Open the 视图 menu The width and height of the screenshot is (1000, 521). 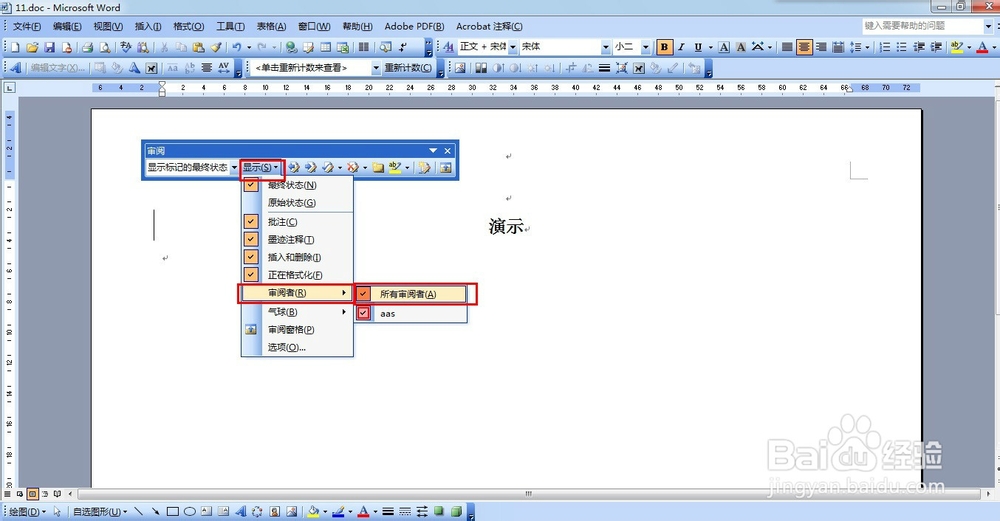coord(108,26)
